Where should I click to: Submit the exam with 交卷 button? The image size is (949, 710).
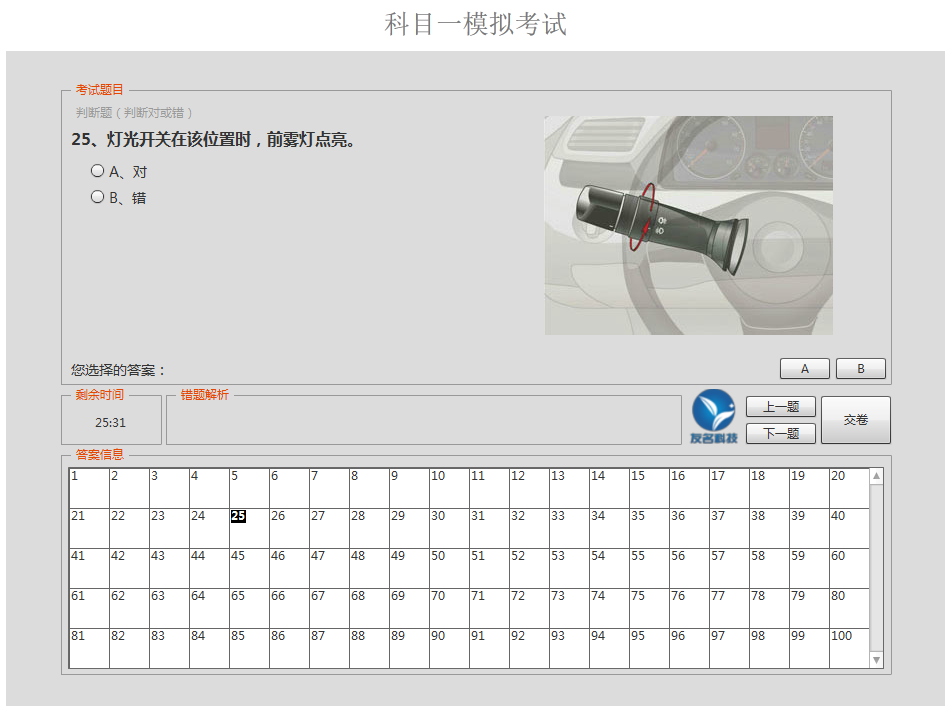(x=855, y=420)
